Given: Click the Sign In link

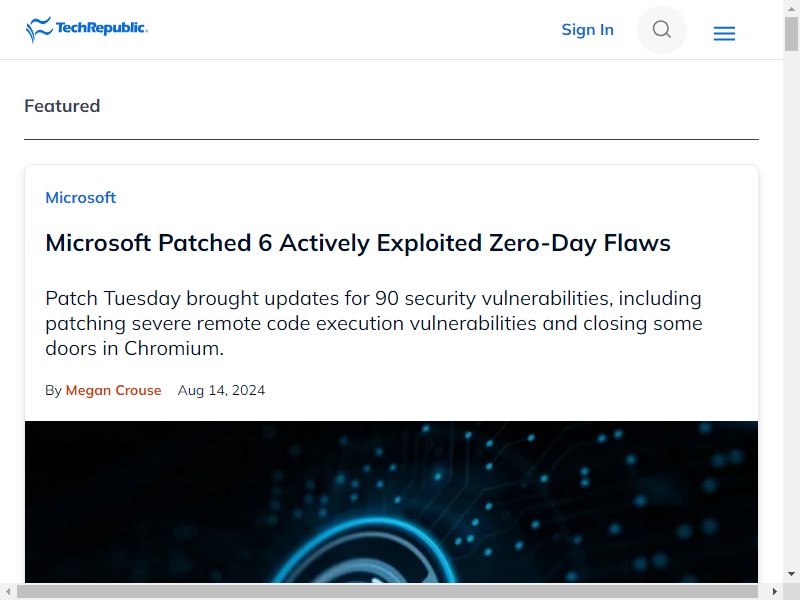Looking at the screenshot, I should [x=587, y=30].
